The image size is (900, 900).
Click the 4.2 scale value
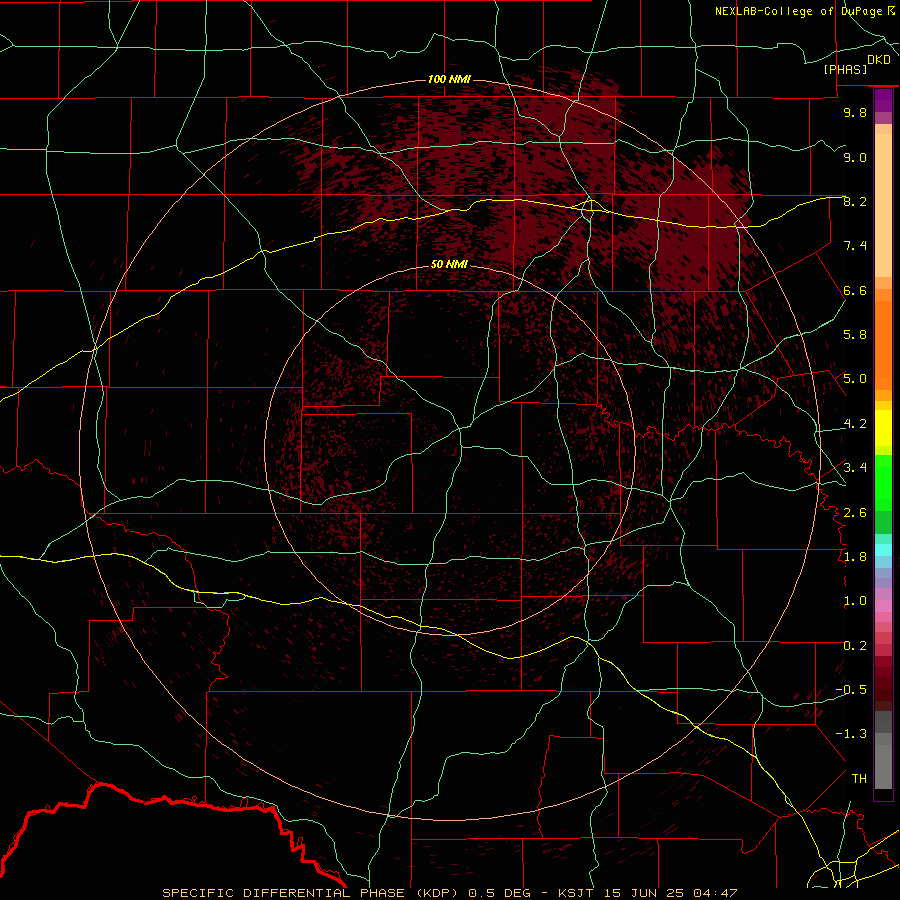tap(855, 424)
